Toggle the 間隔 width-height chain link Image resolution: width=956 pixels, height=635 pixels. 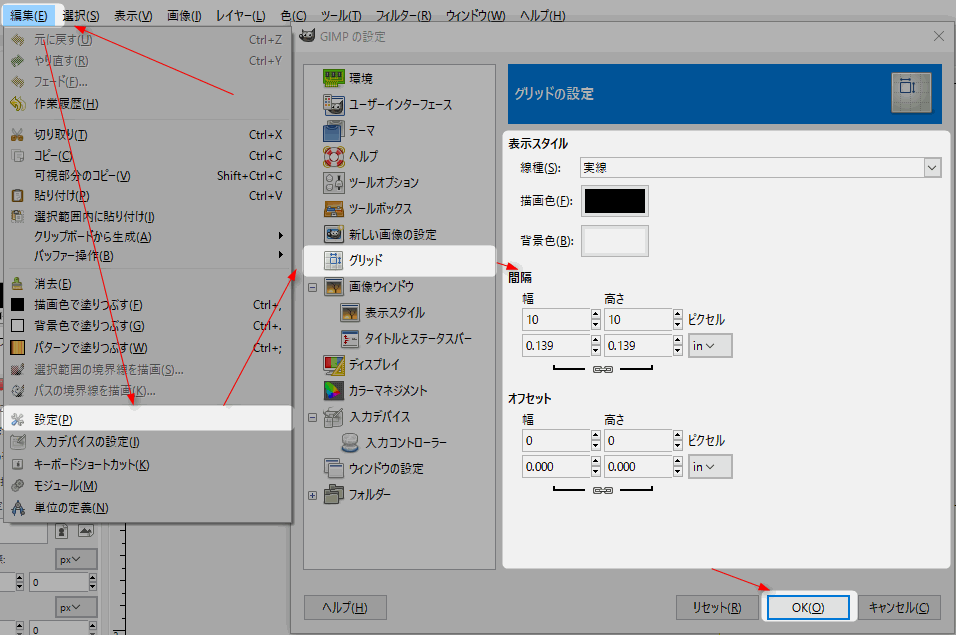pyautogui.click(x=603, y=369)
